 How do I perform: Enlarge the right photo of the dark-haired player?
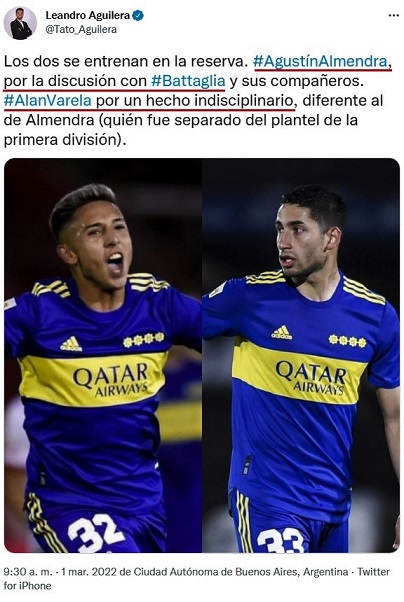301,355
